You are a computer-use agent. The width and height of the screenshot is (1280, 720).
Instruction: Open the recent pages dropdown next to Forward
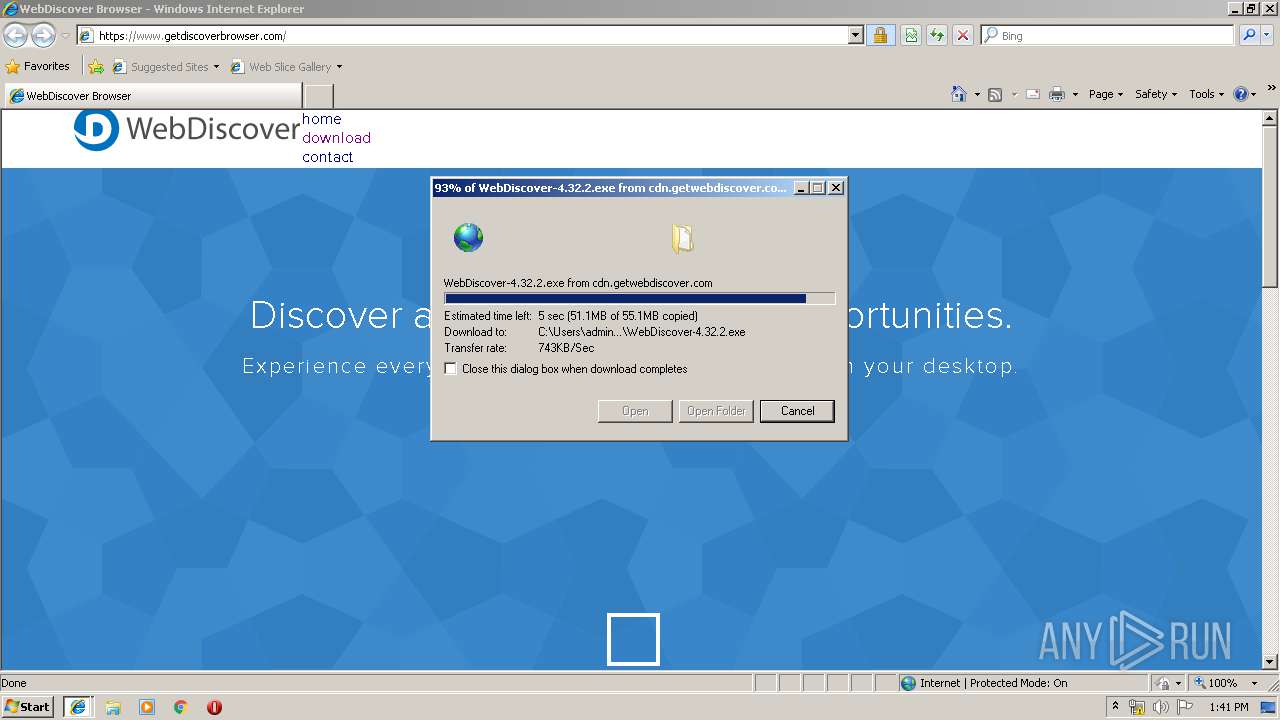coord(65,36)
